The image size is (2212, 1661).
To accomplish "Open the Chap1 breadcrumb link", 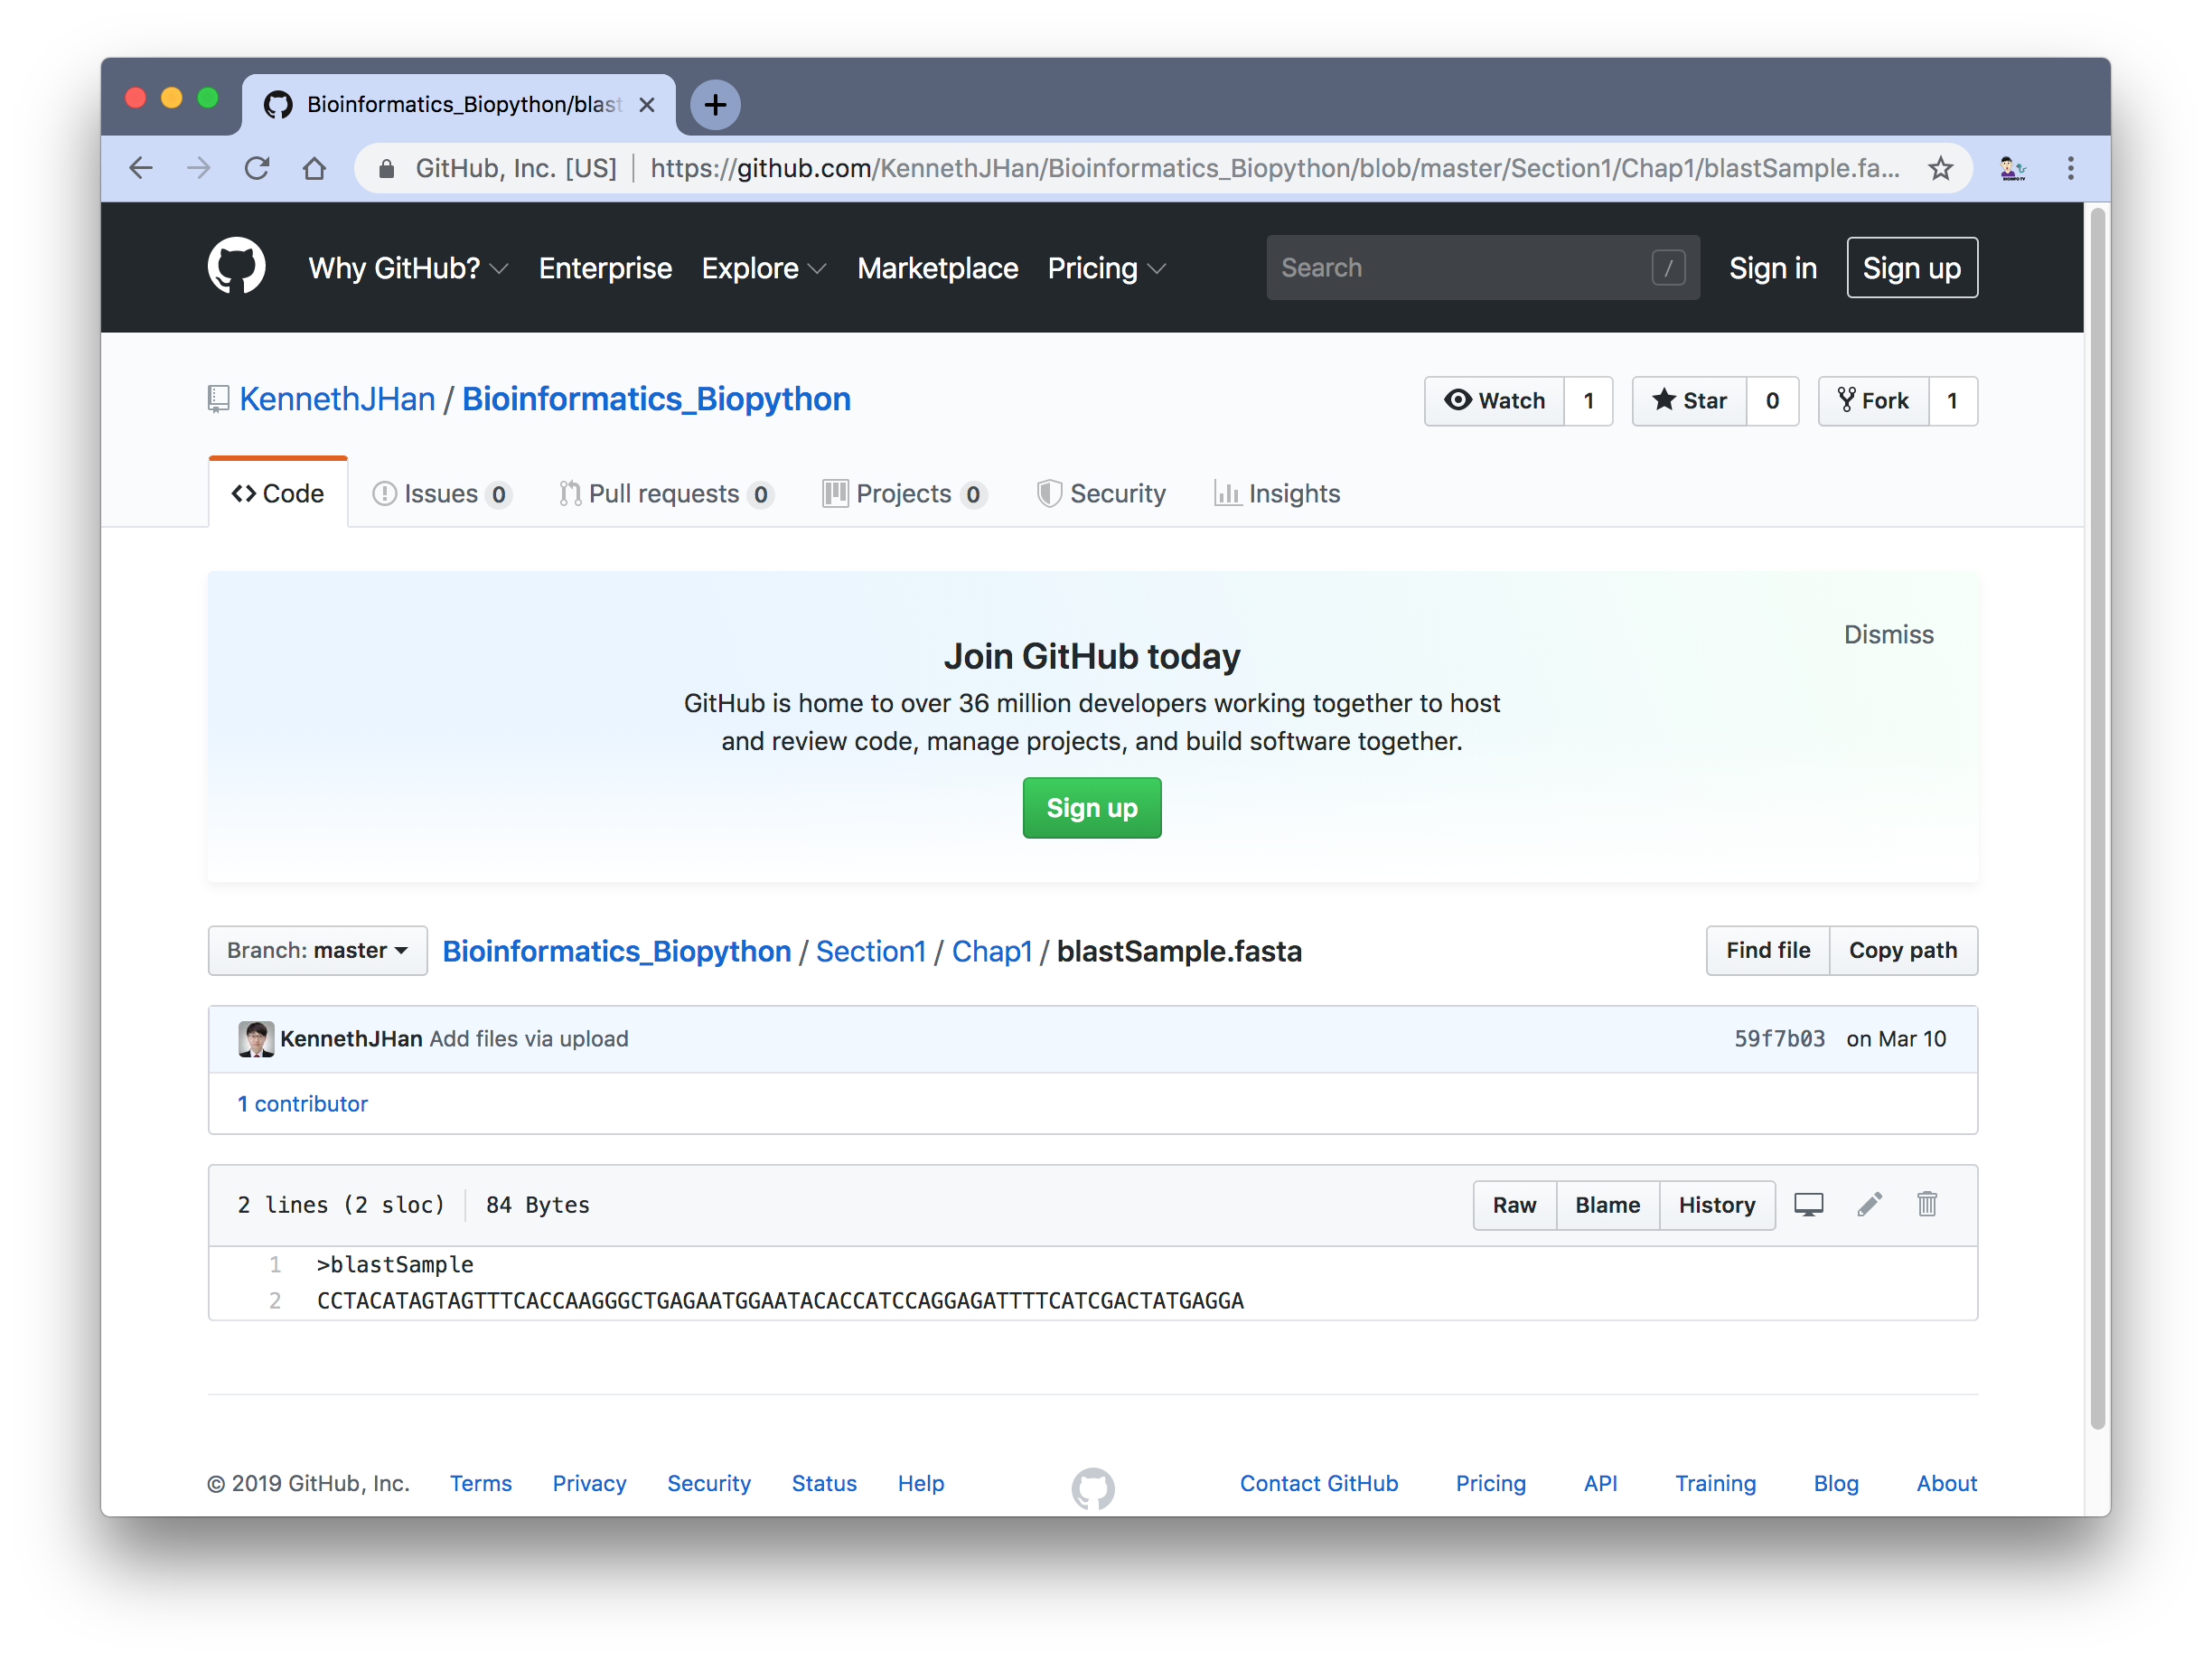I will click(x=991, y=951).
